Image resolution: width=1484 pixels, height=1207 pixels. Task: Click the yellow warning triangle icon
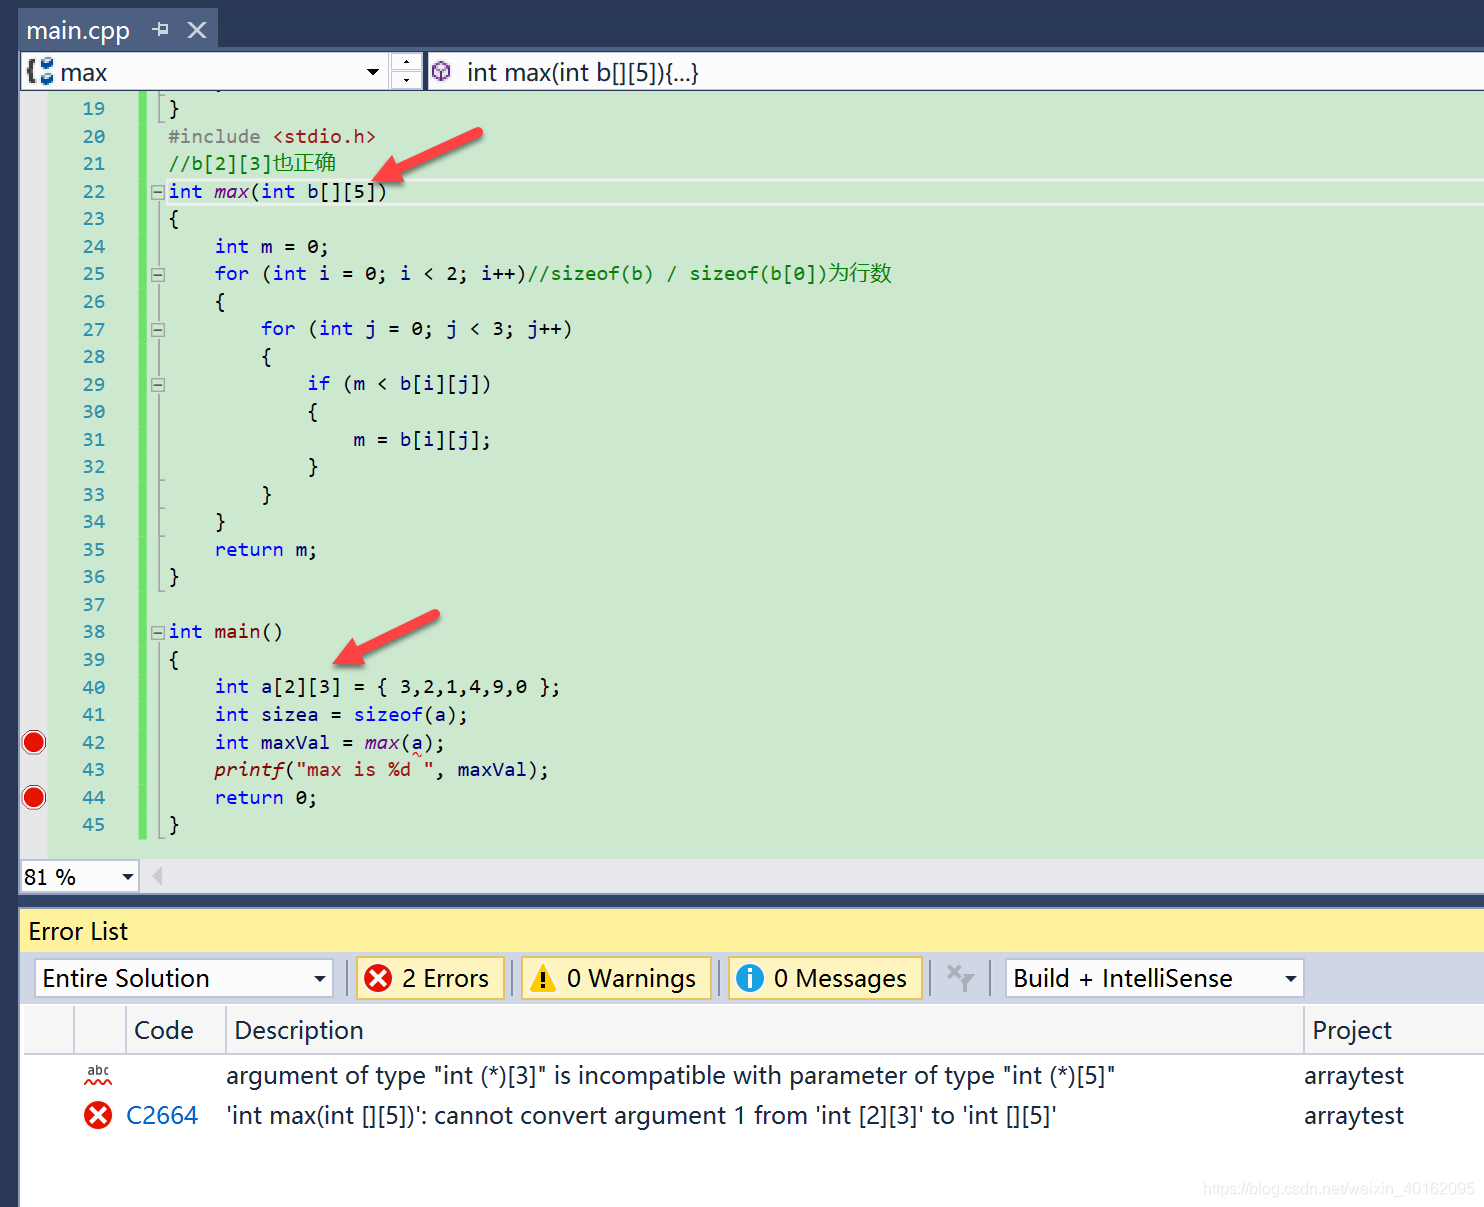coord(542,978)
